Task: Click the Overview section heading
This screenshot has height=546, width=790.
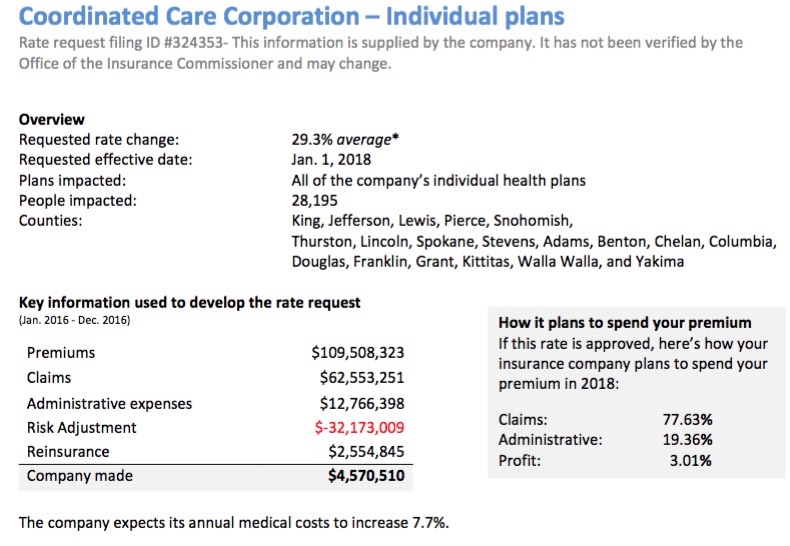Action: click(x=52, y=120)
